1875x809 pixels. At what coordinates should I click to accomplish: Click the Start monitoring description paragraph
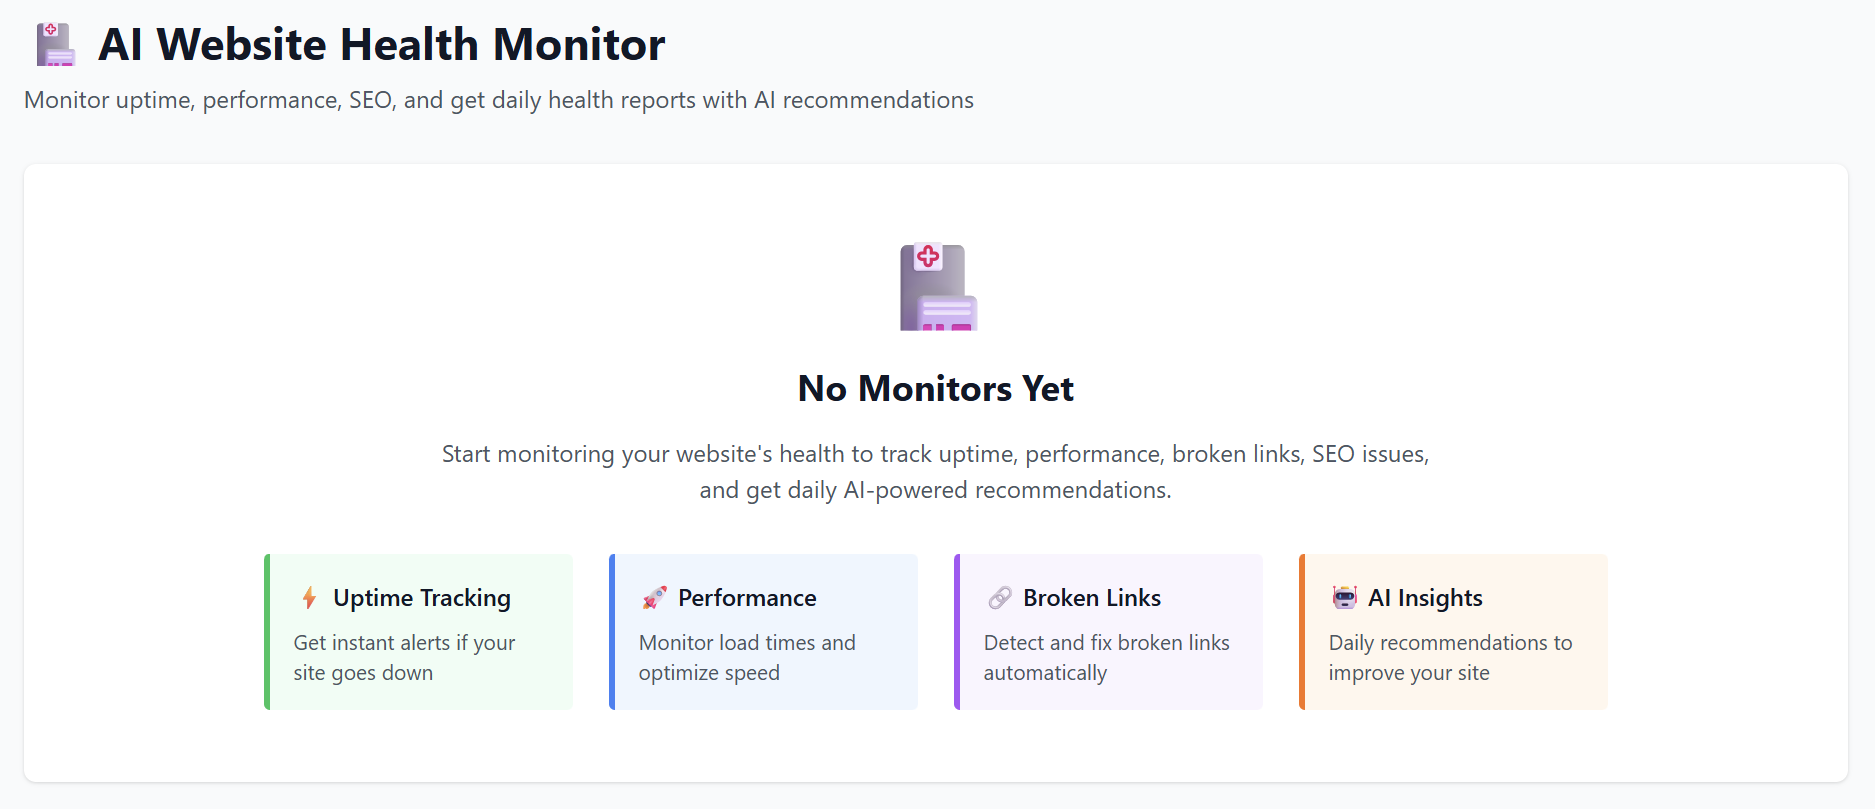935,471
